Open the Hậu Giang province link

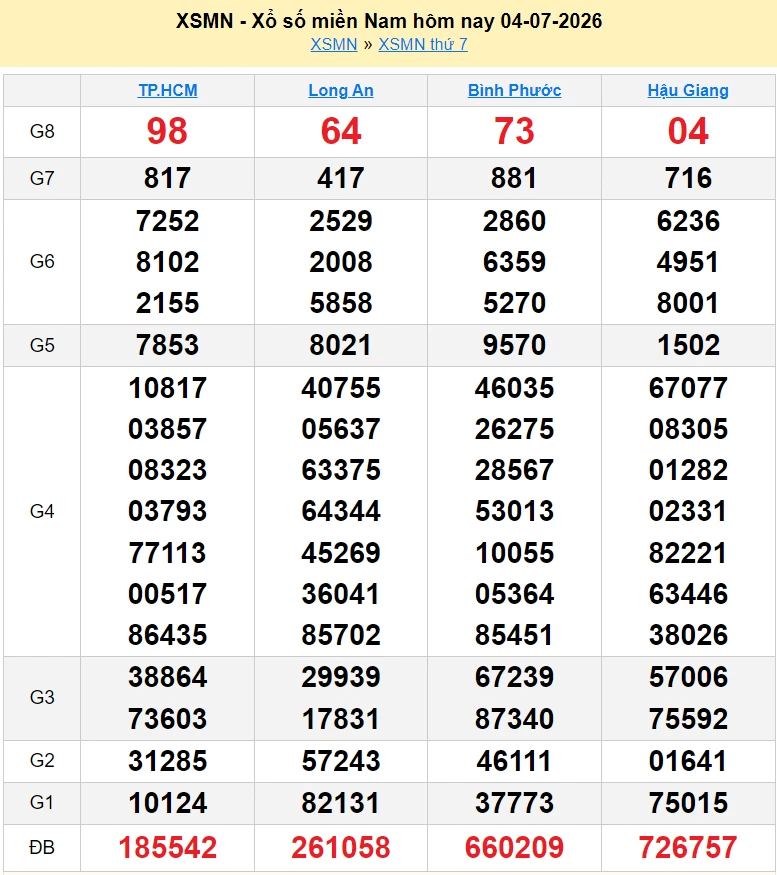click(688, 90)
